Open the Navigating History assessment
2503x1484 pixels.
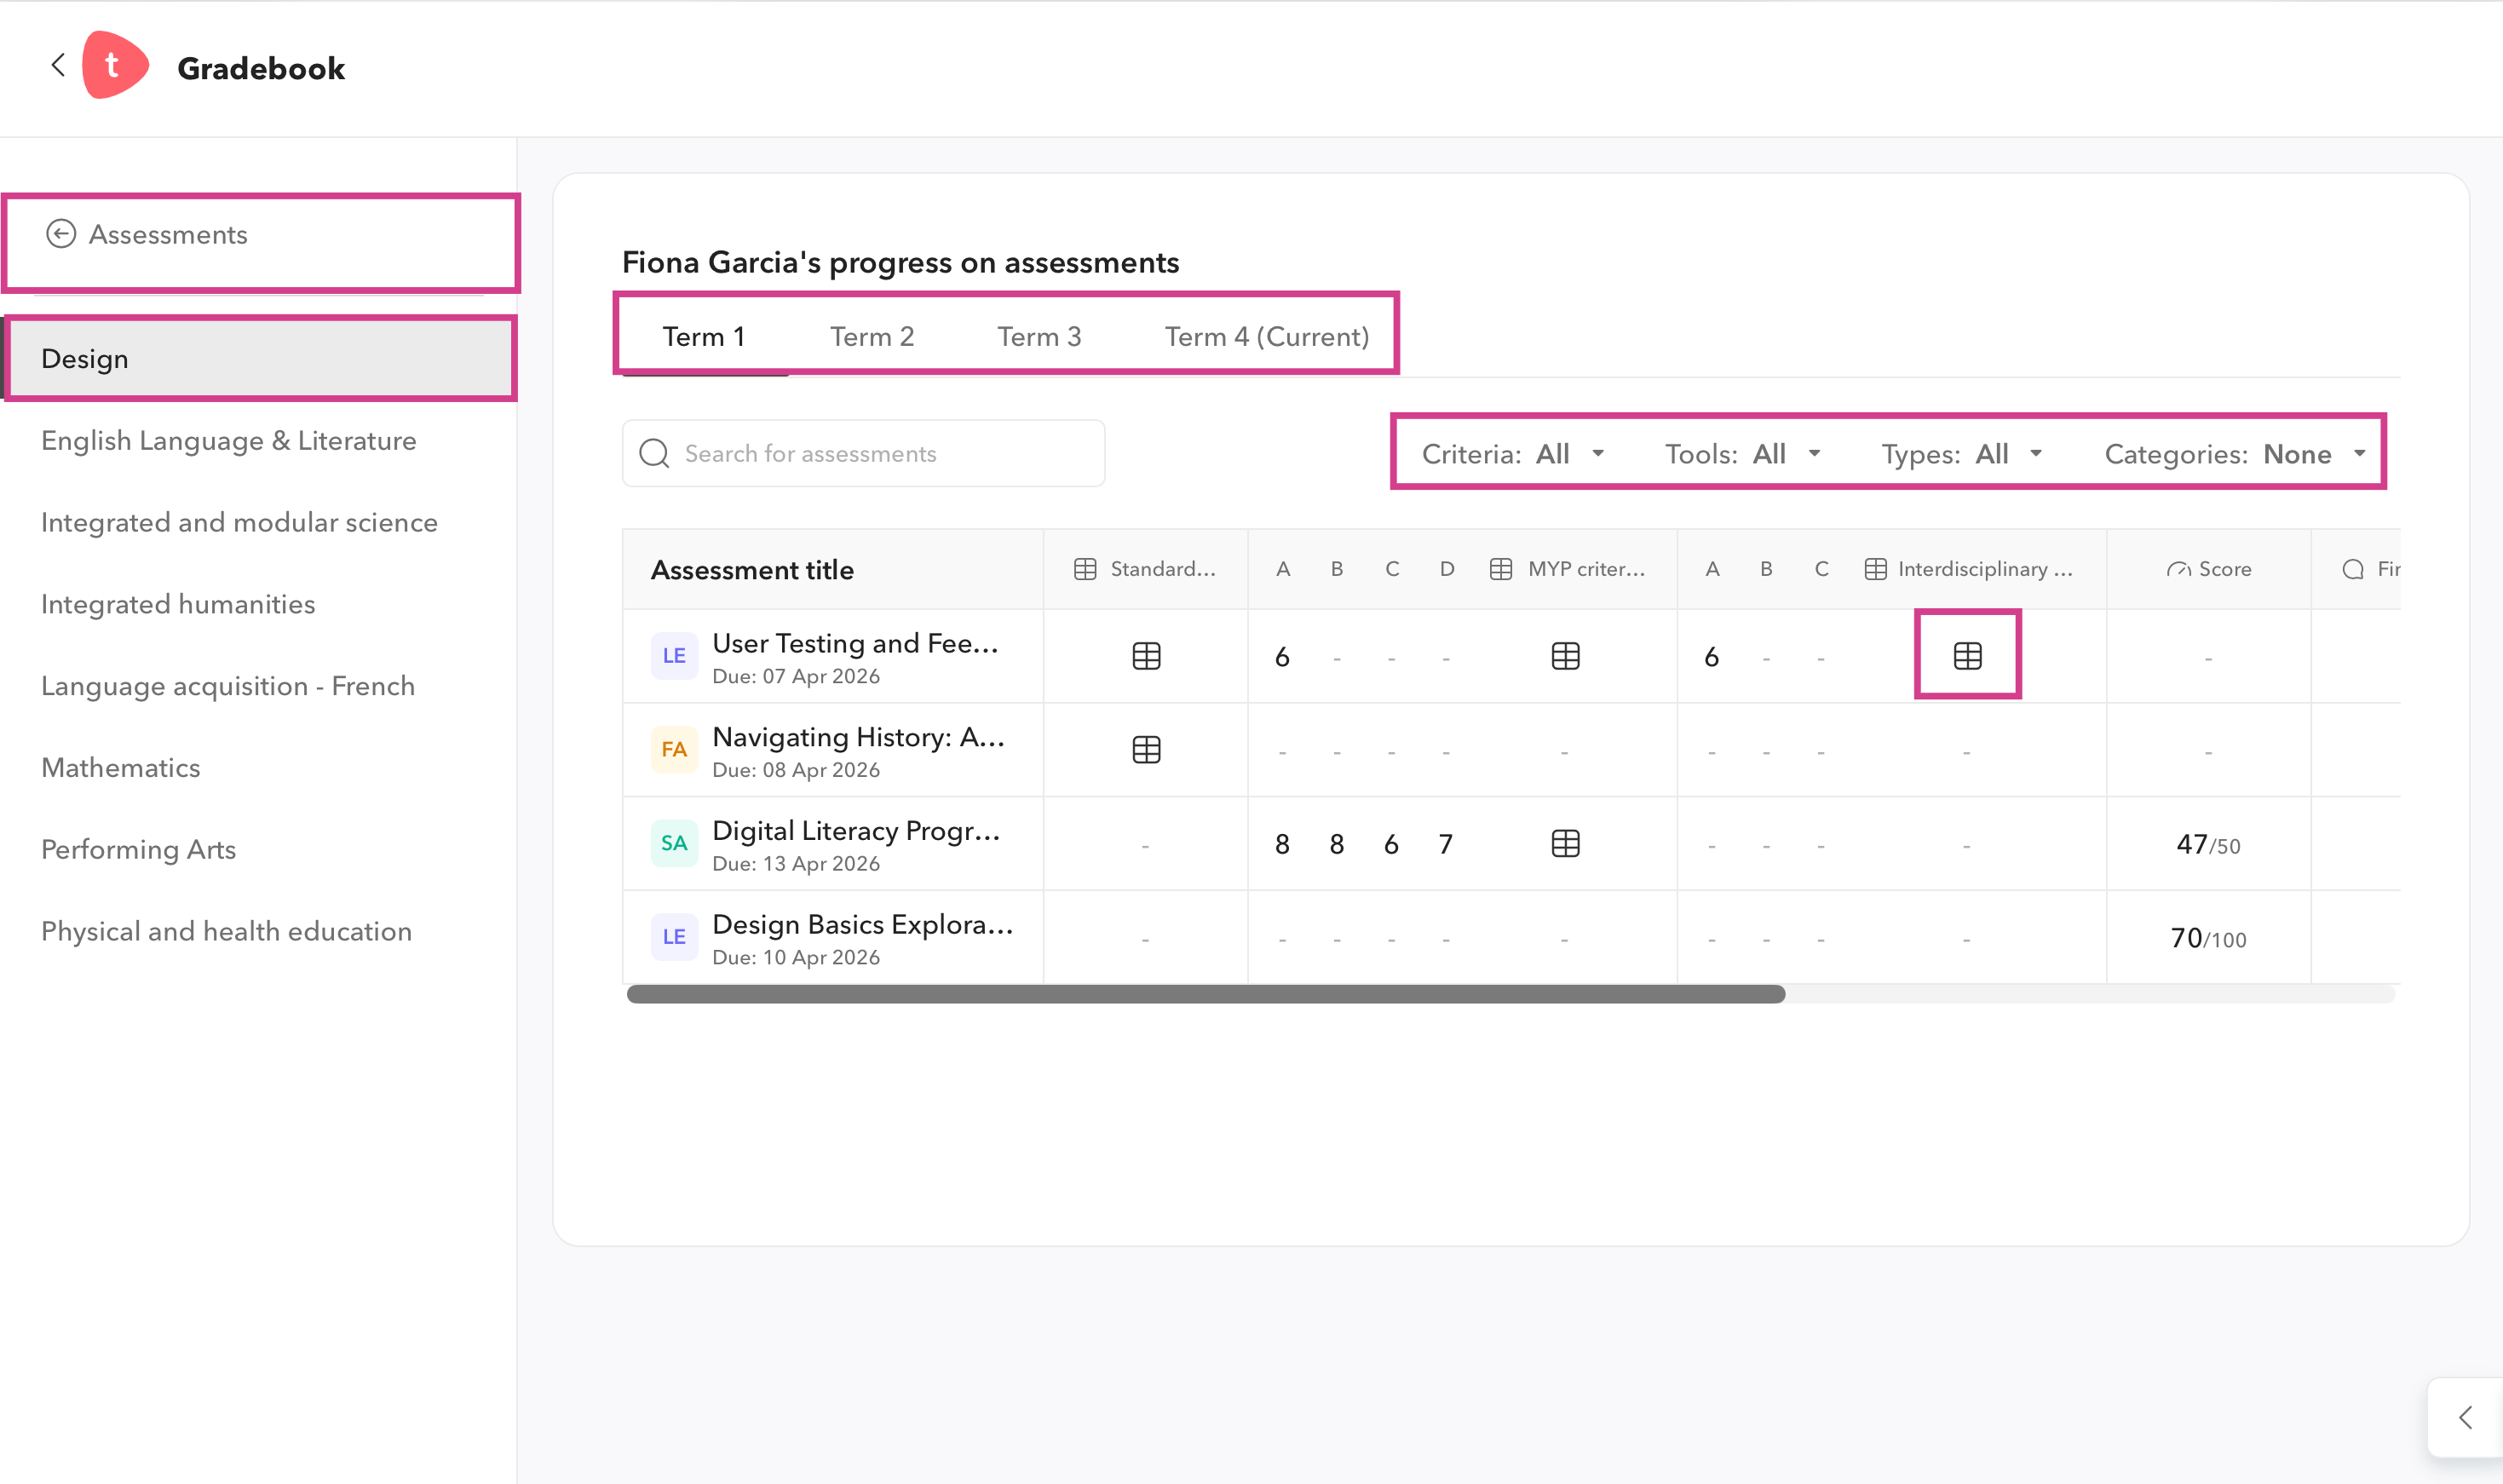858,737
